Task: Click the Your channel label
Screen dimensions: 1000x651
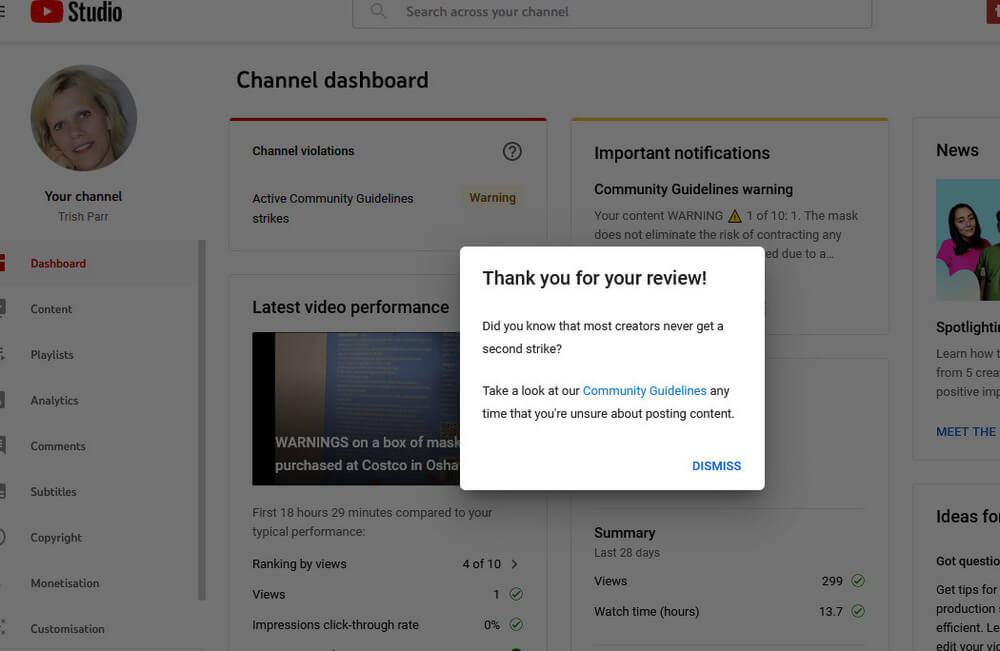Action: [84, 196]
